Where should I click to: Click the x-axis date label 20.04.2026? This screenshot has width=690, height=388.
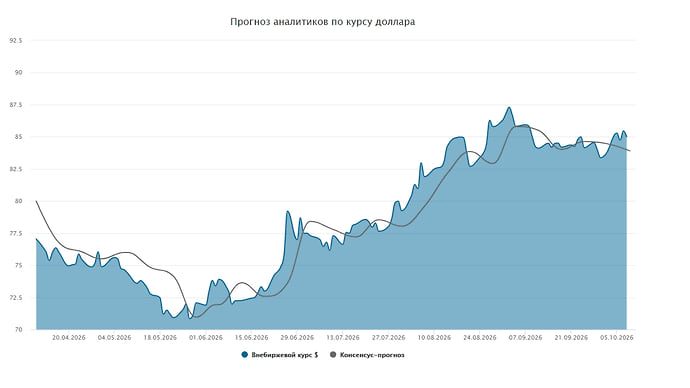pos(69,337)
